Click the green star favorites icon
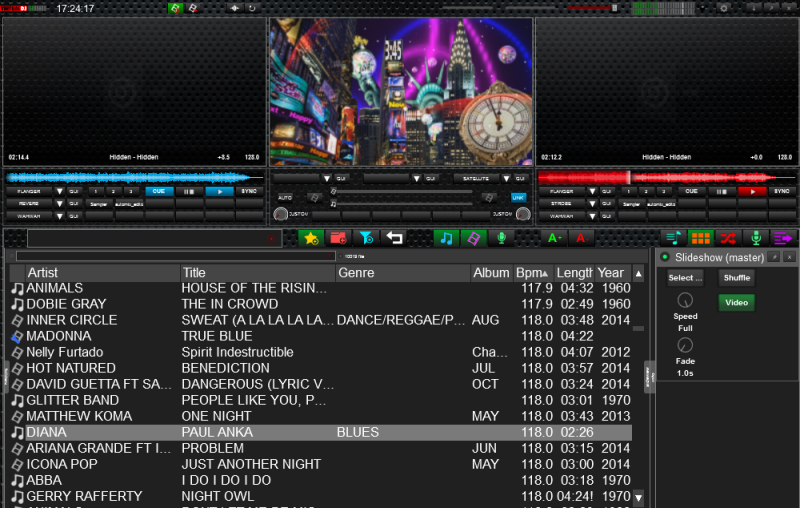 (310, 238)
